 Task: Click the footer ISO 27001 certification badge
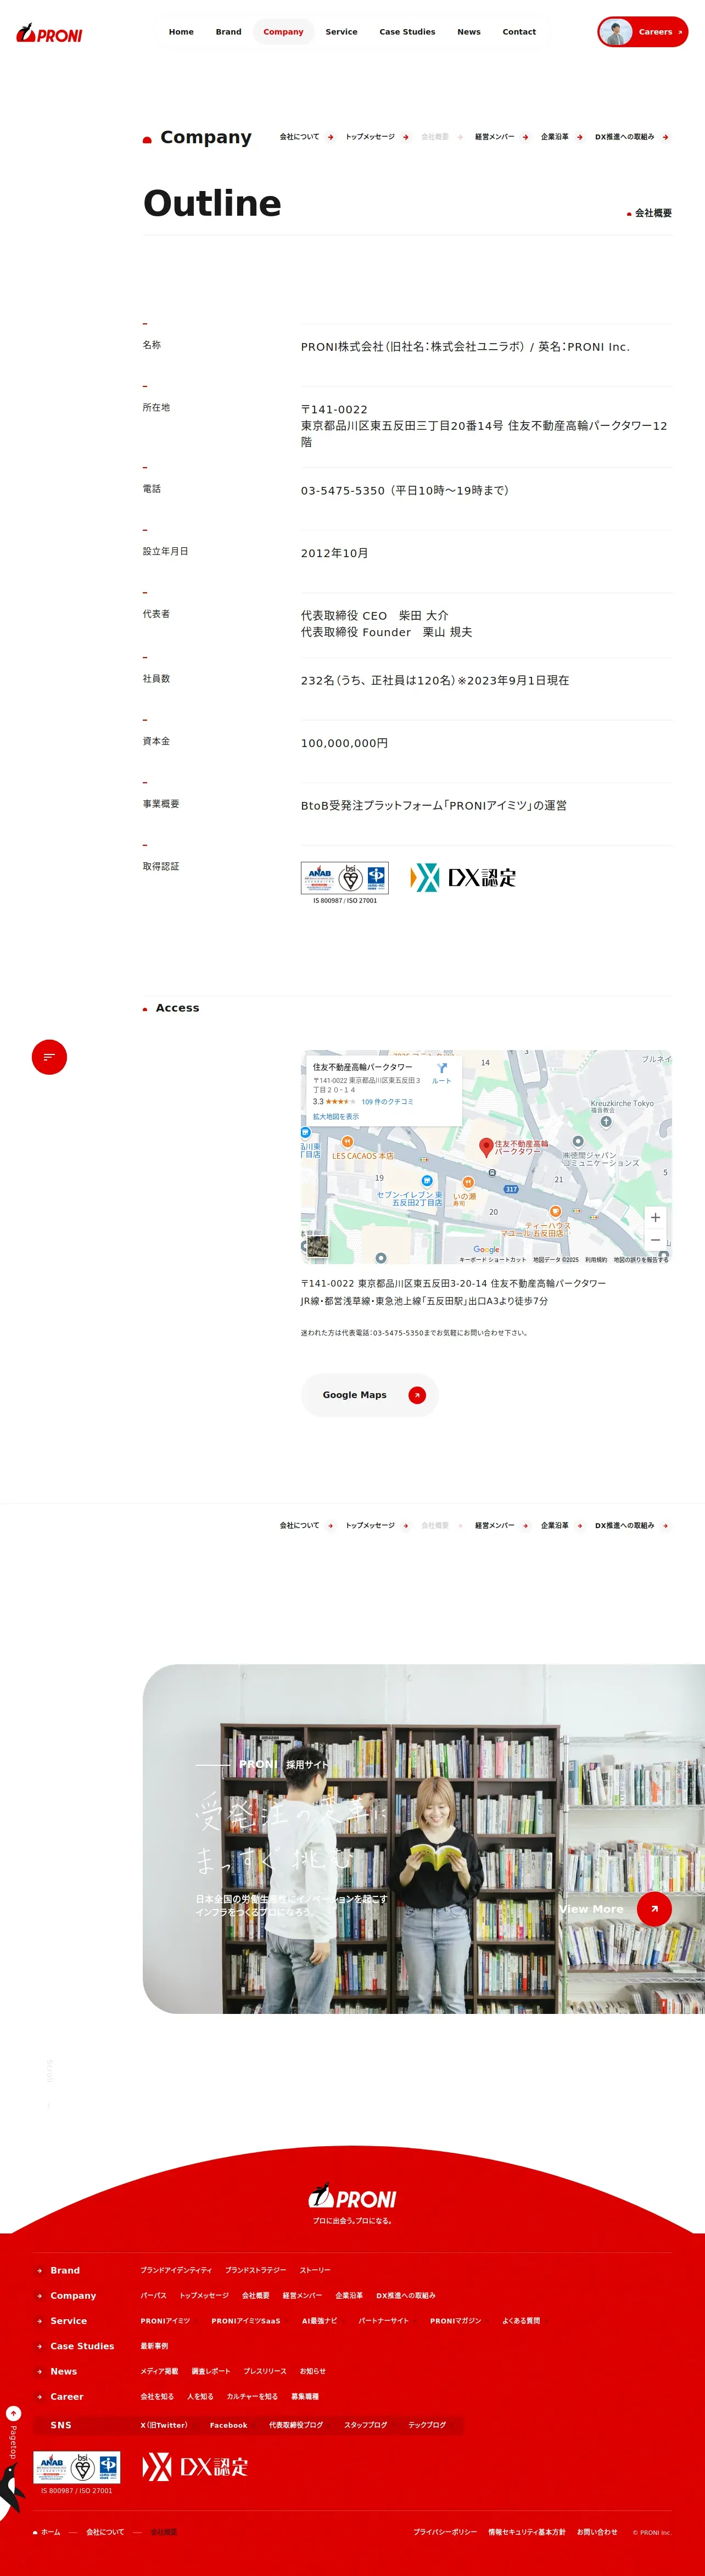(77, 2469)
